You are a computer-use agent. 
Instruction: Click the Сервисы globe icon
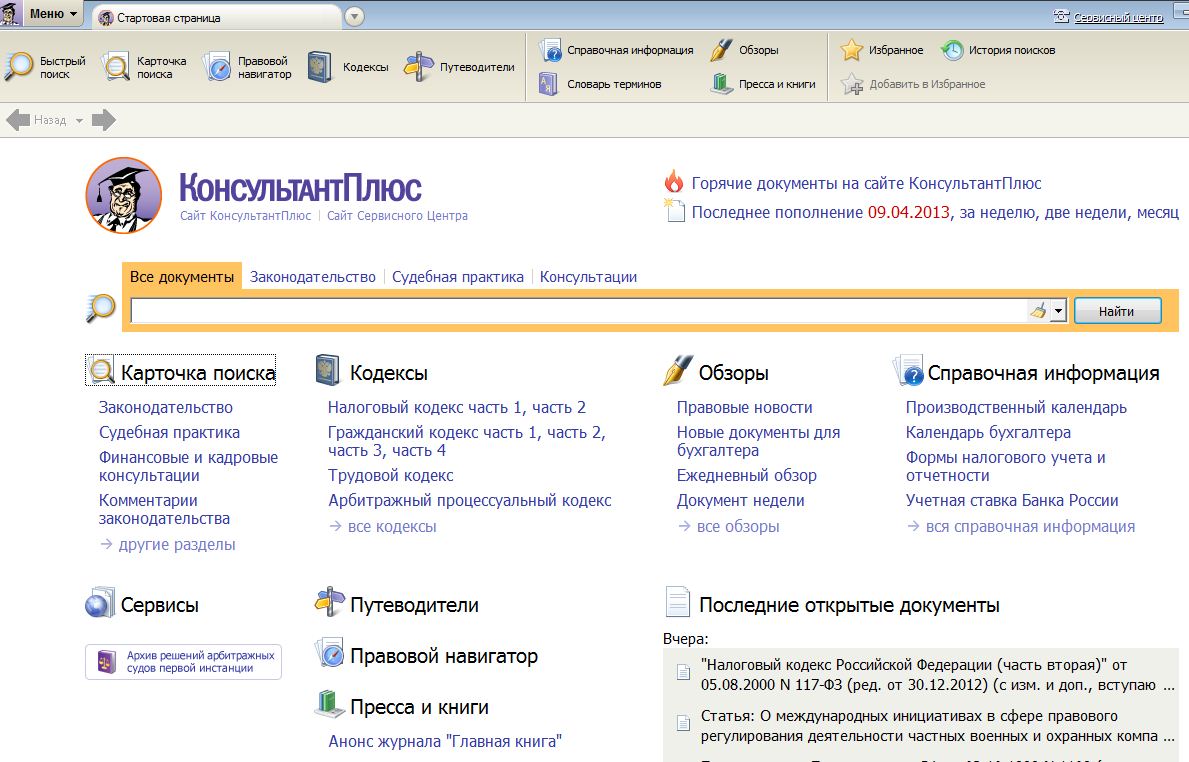pyautogui.click(x=99, y=604)
